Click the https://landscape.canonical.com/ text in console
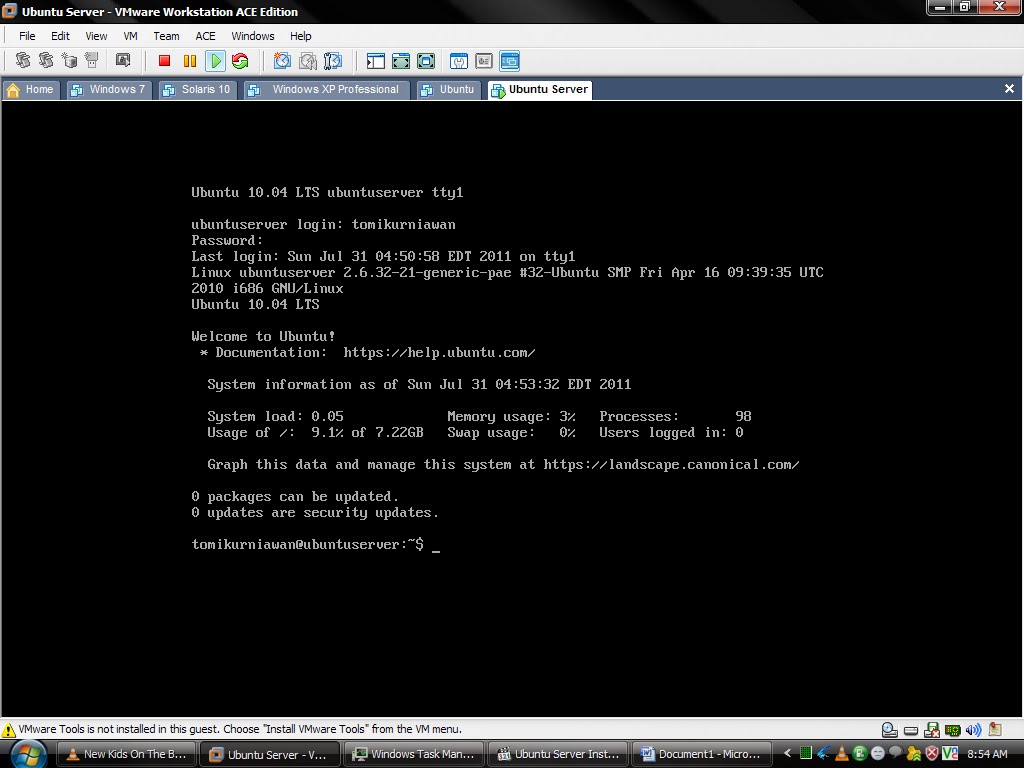1024x768 pixels. [x=671, y=464]
